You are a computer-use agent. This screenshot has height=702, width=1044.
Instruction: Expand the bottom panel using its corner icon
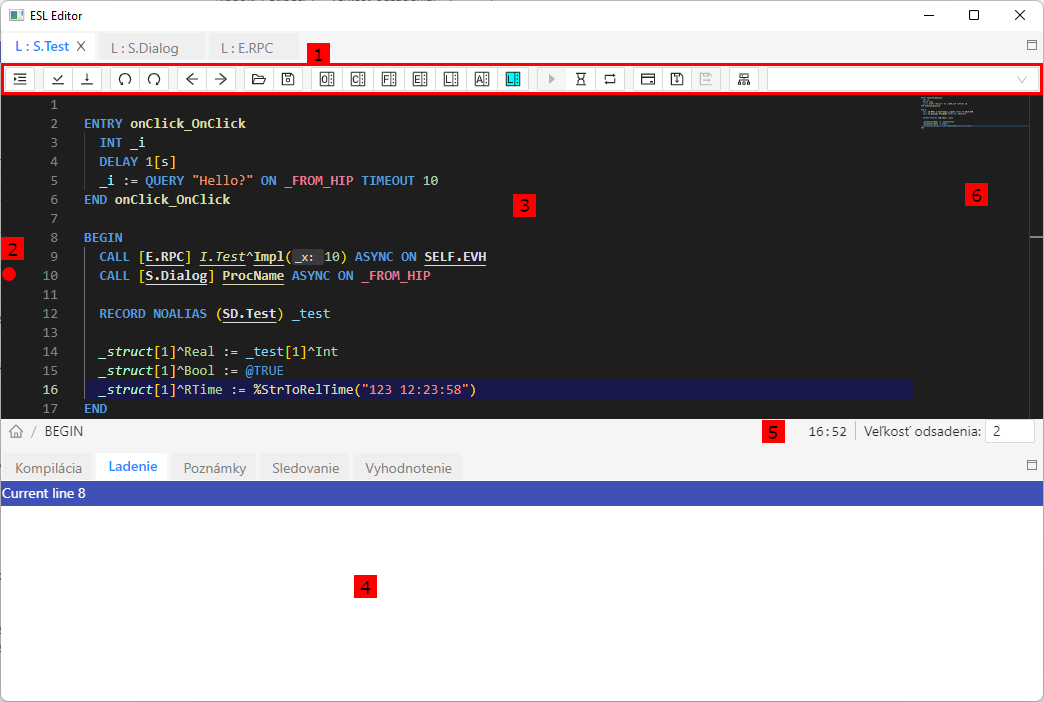(1032, 465)
